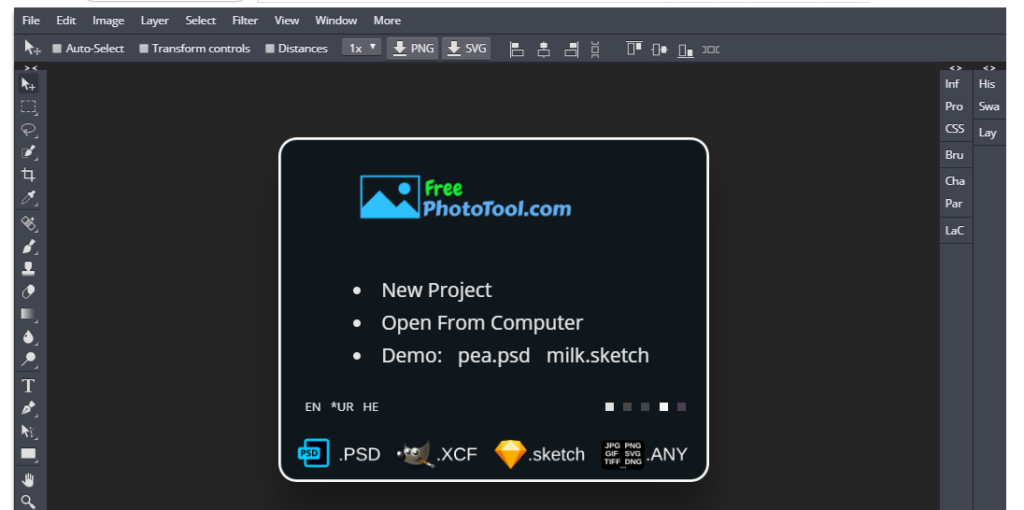The height and width of the screenshot is (510, 1024).
Task: Switch language to UR
Action: pos(342,407)
